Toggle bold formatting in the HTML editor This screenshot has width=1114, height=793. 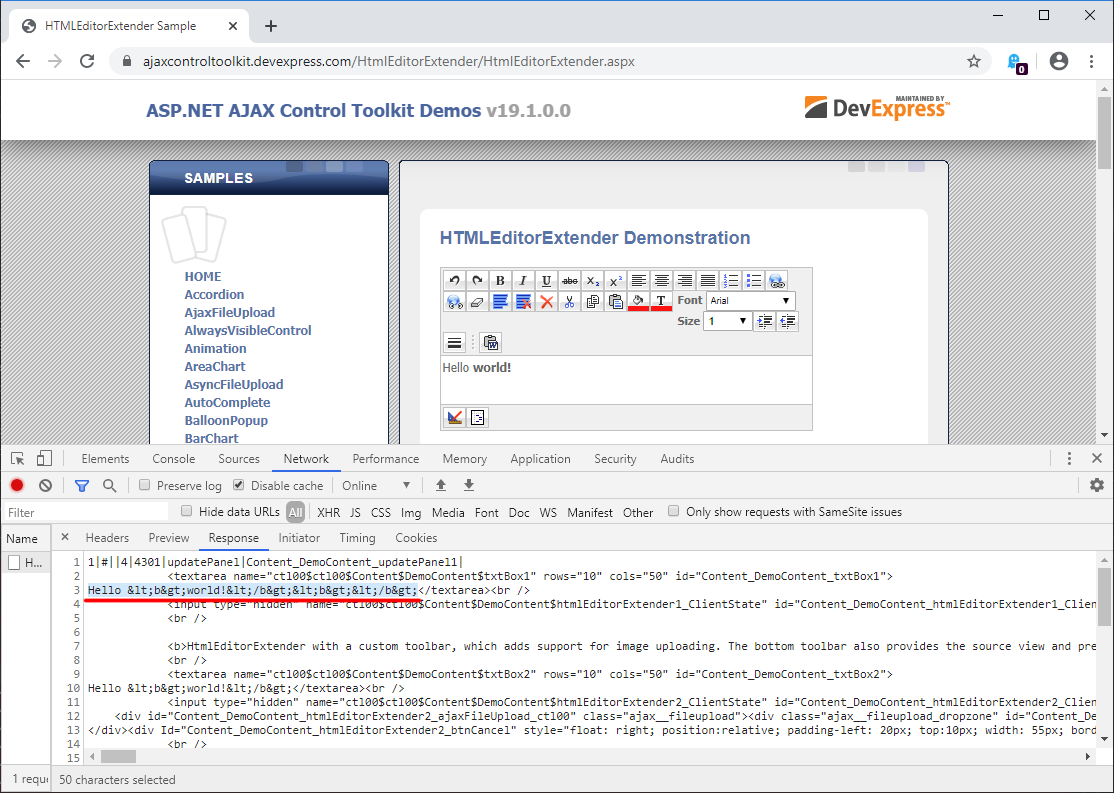point(500,280)
